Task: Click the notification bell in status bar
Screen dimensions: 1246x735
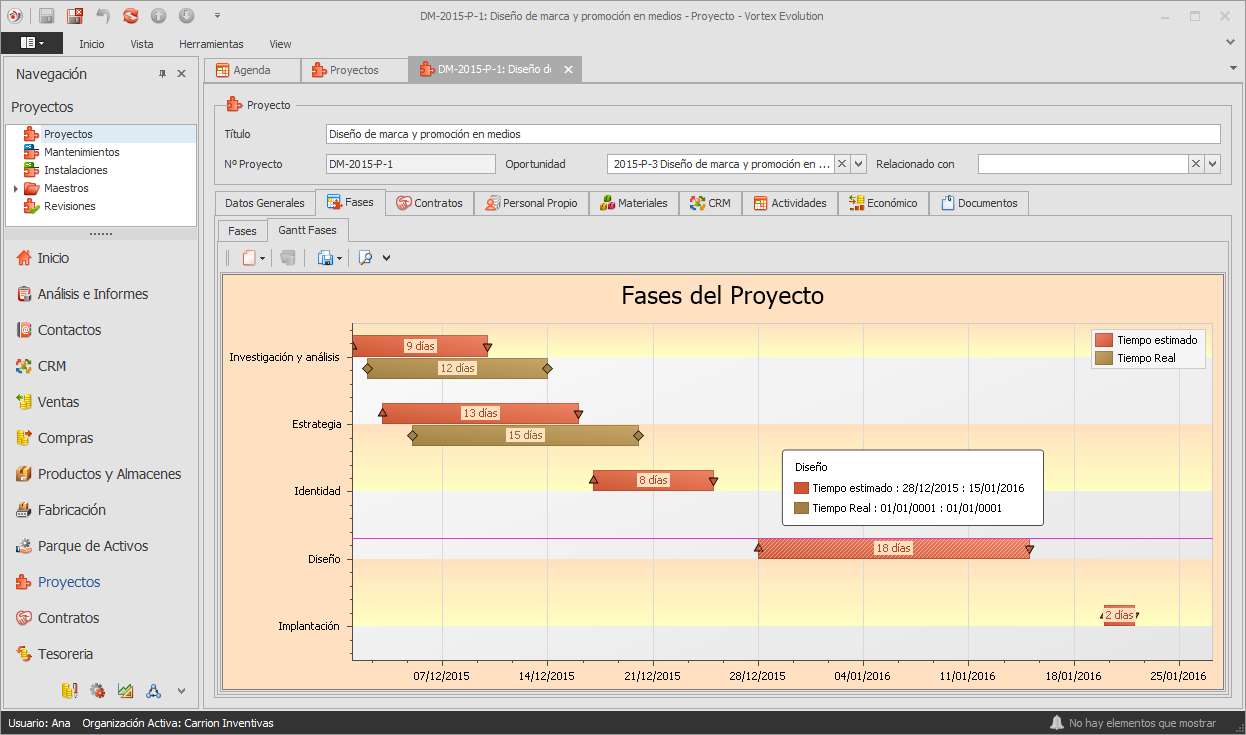Action: tap(1057, 722)
